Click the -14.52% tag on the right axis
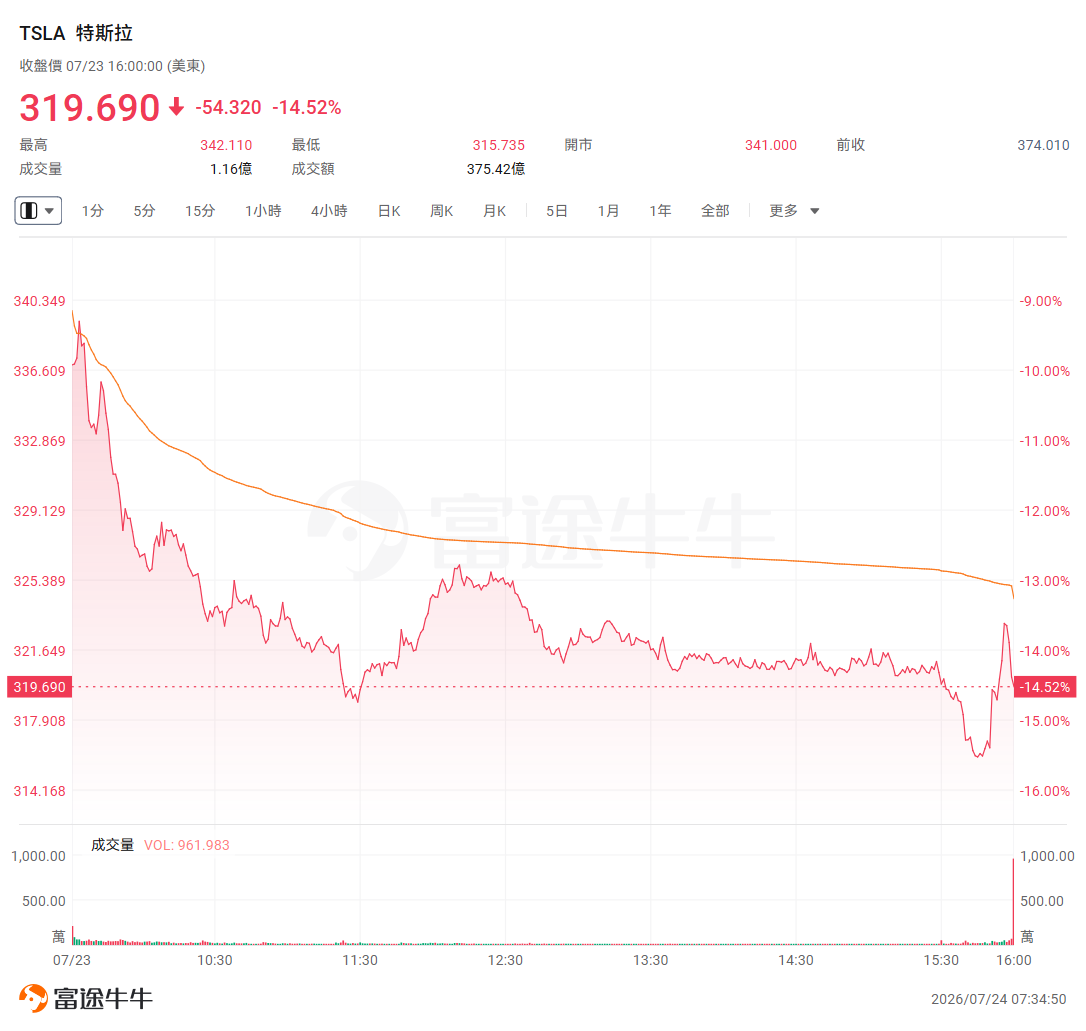 click(x=1045, y=687)
